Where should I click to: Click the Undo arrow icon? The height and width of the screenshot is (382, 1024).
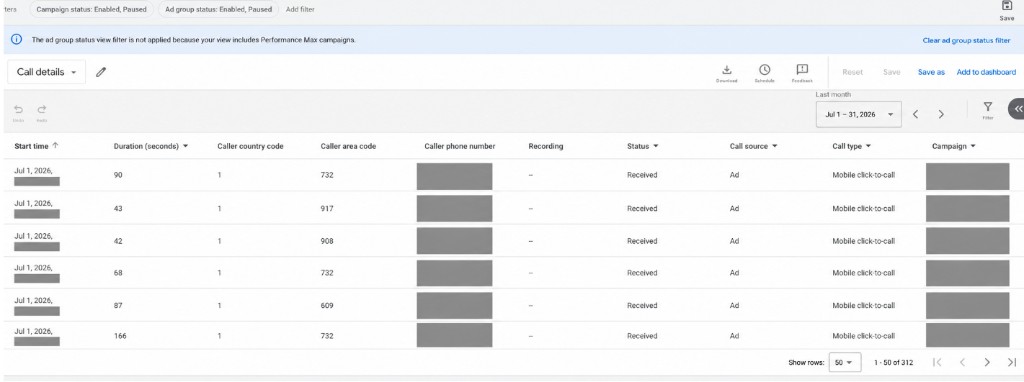(19, 110)
